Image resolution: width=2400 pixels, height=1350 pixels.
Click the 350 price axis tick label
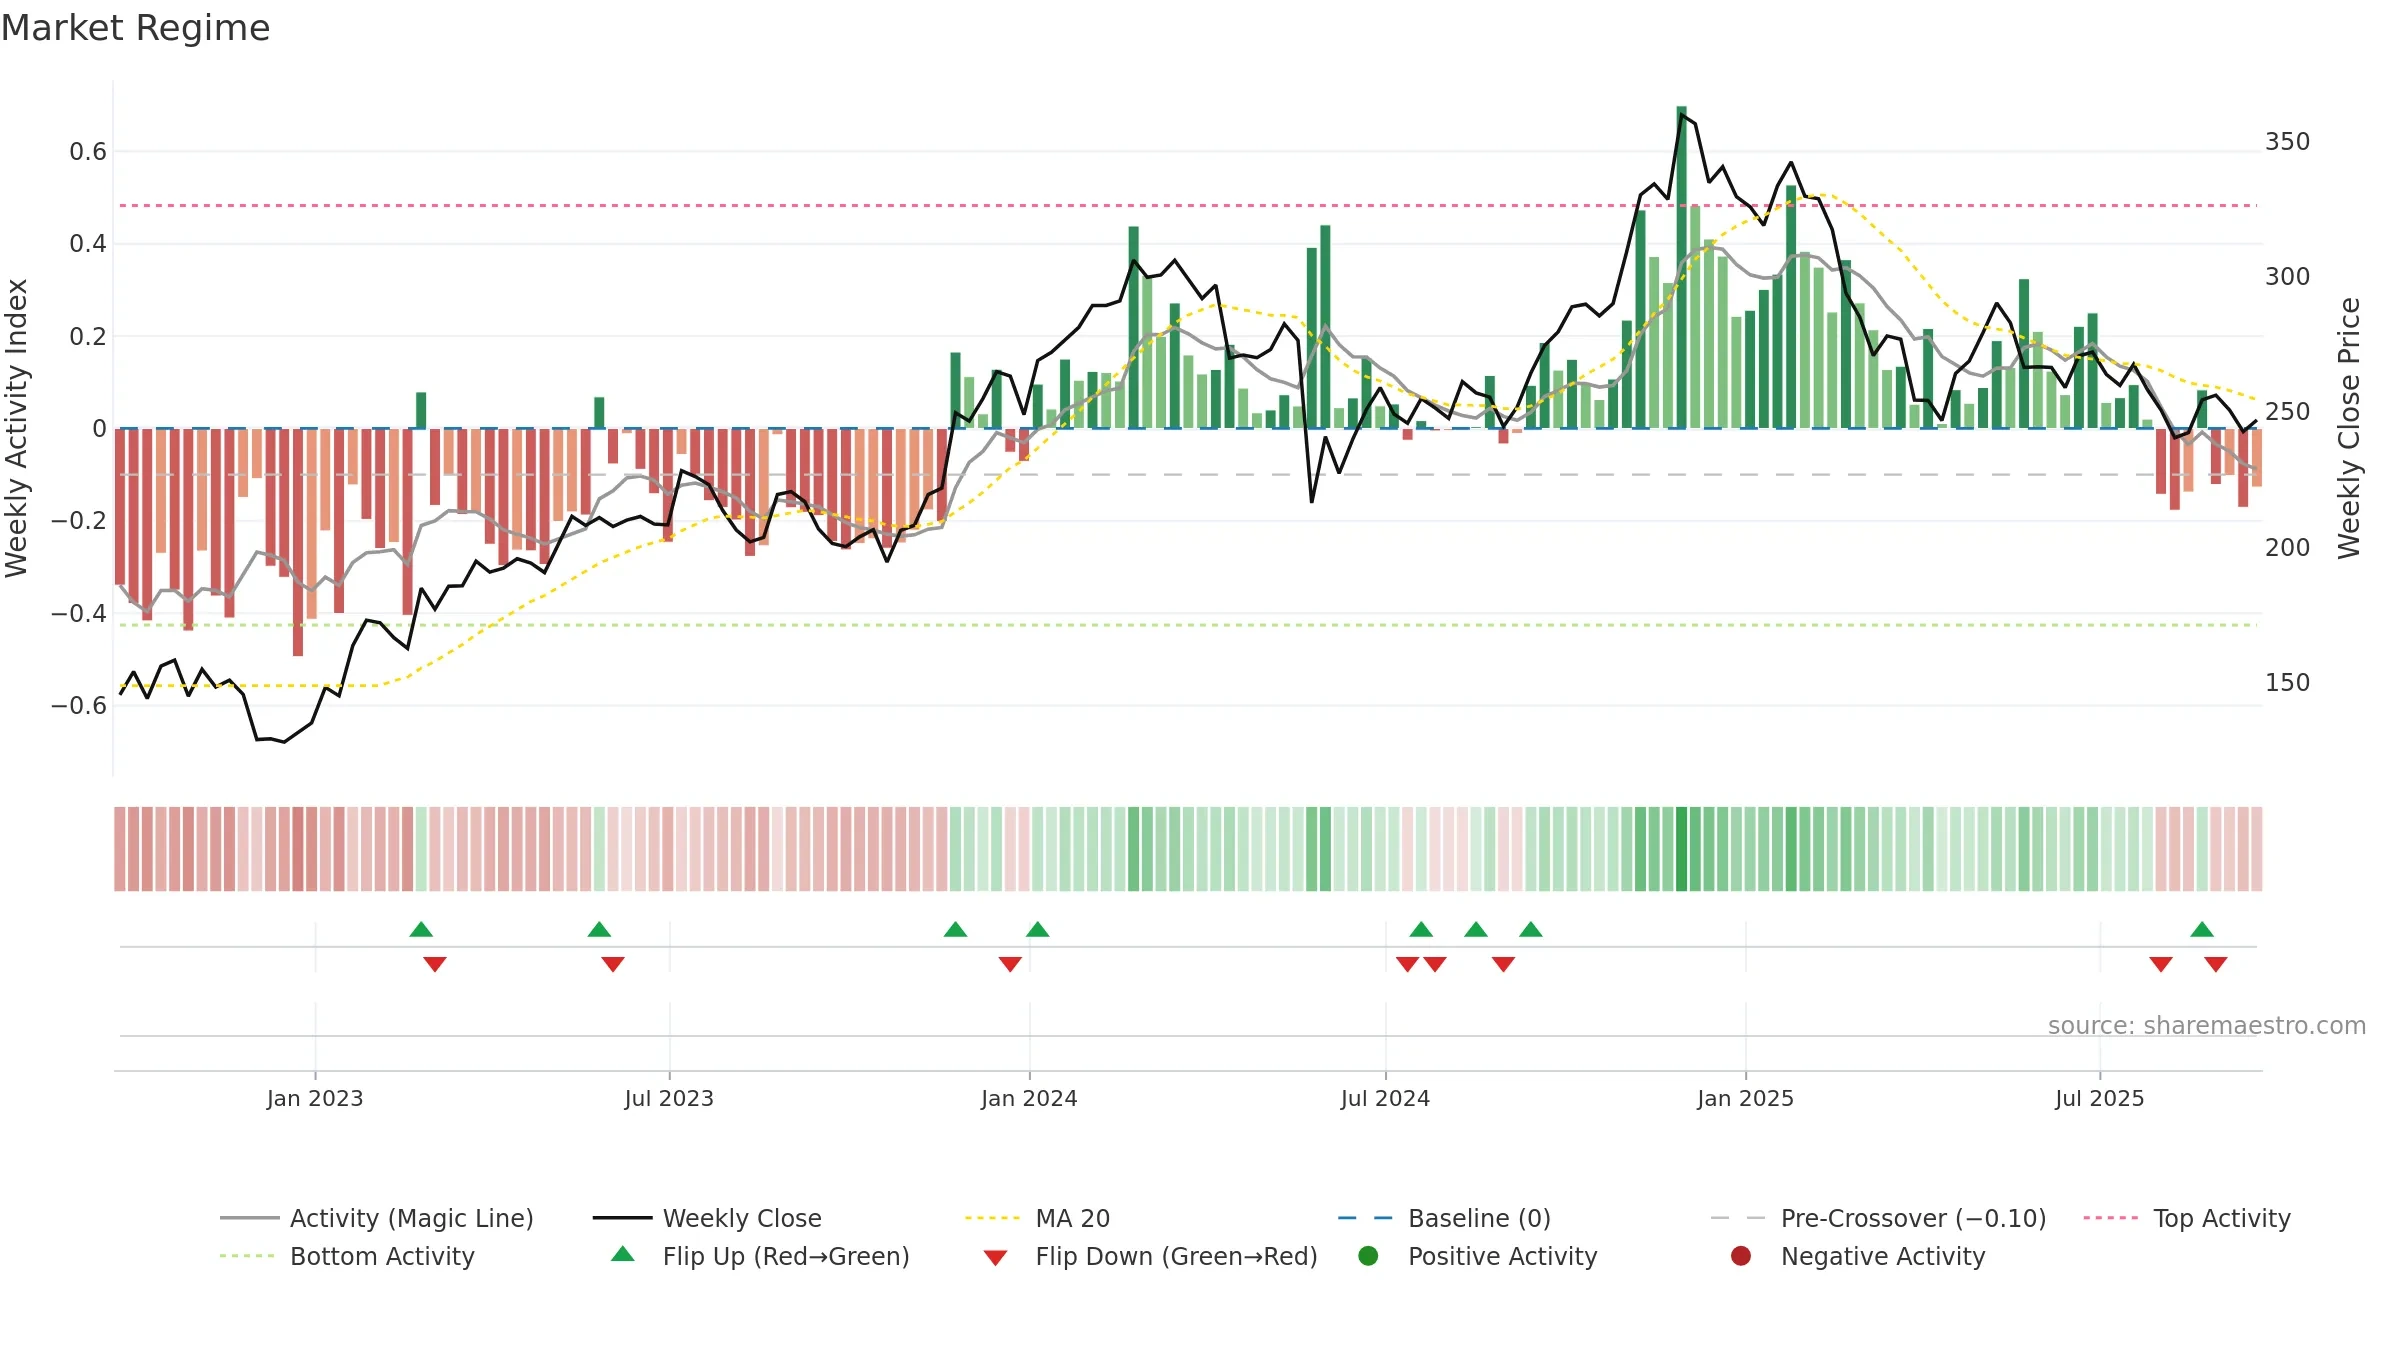(2287, 142)
